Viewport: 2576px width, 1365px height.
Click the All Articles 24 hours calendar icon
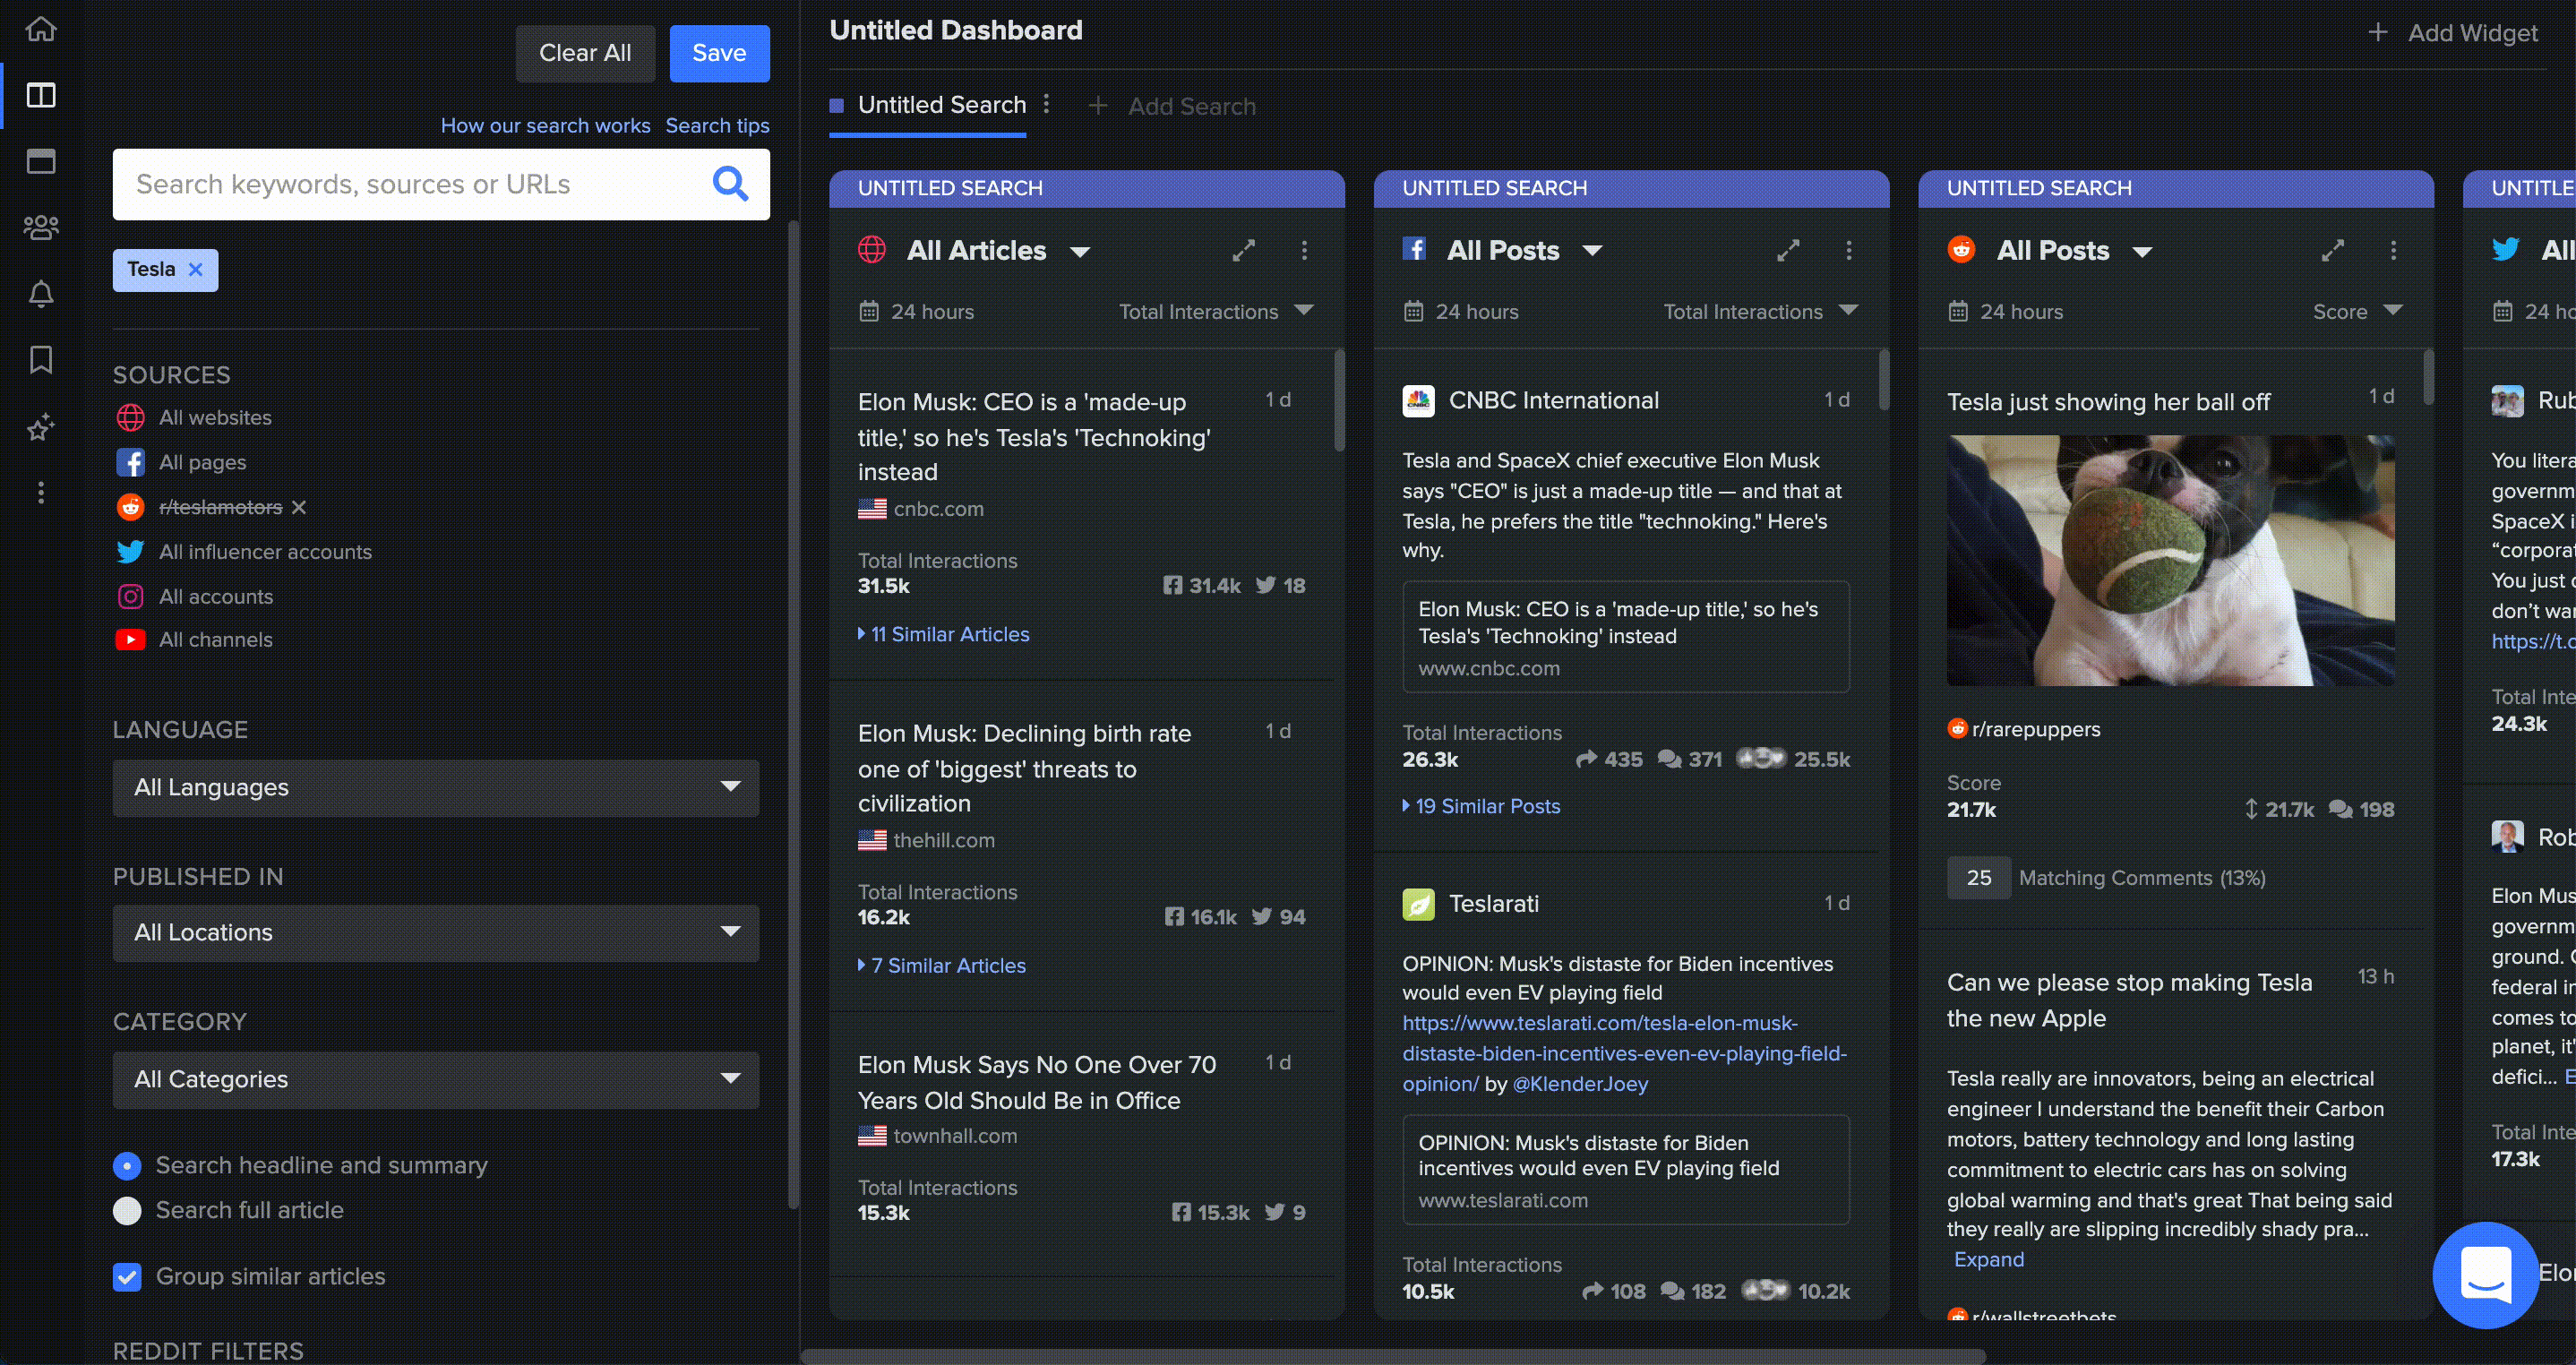[x=869, y=311]
